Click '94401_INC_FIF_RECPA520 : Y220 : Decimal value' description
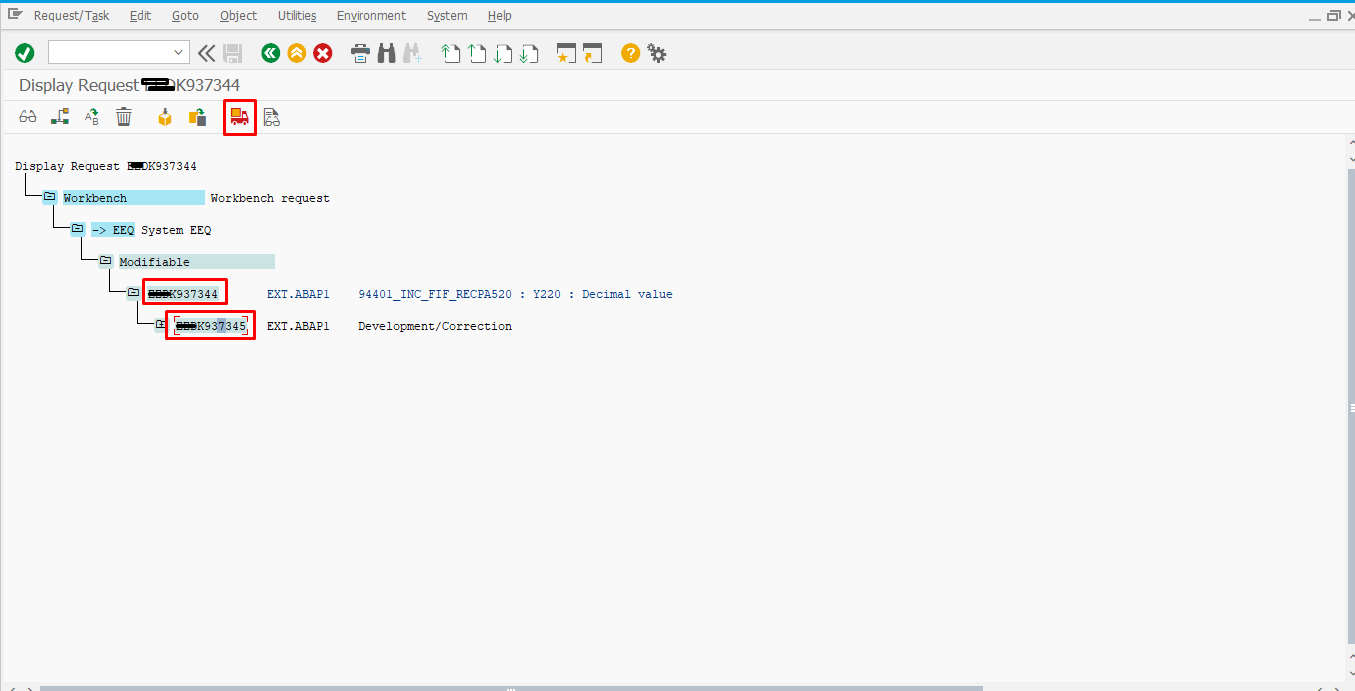 515,294
